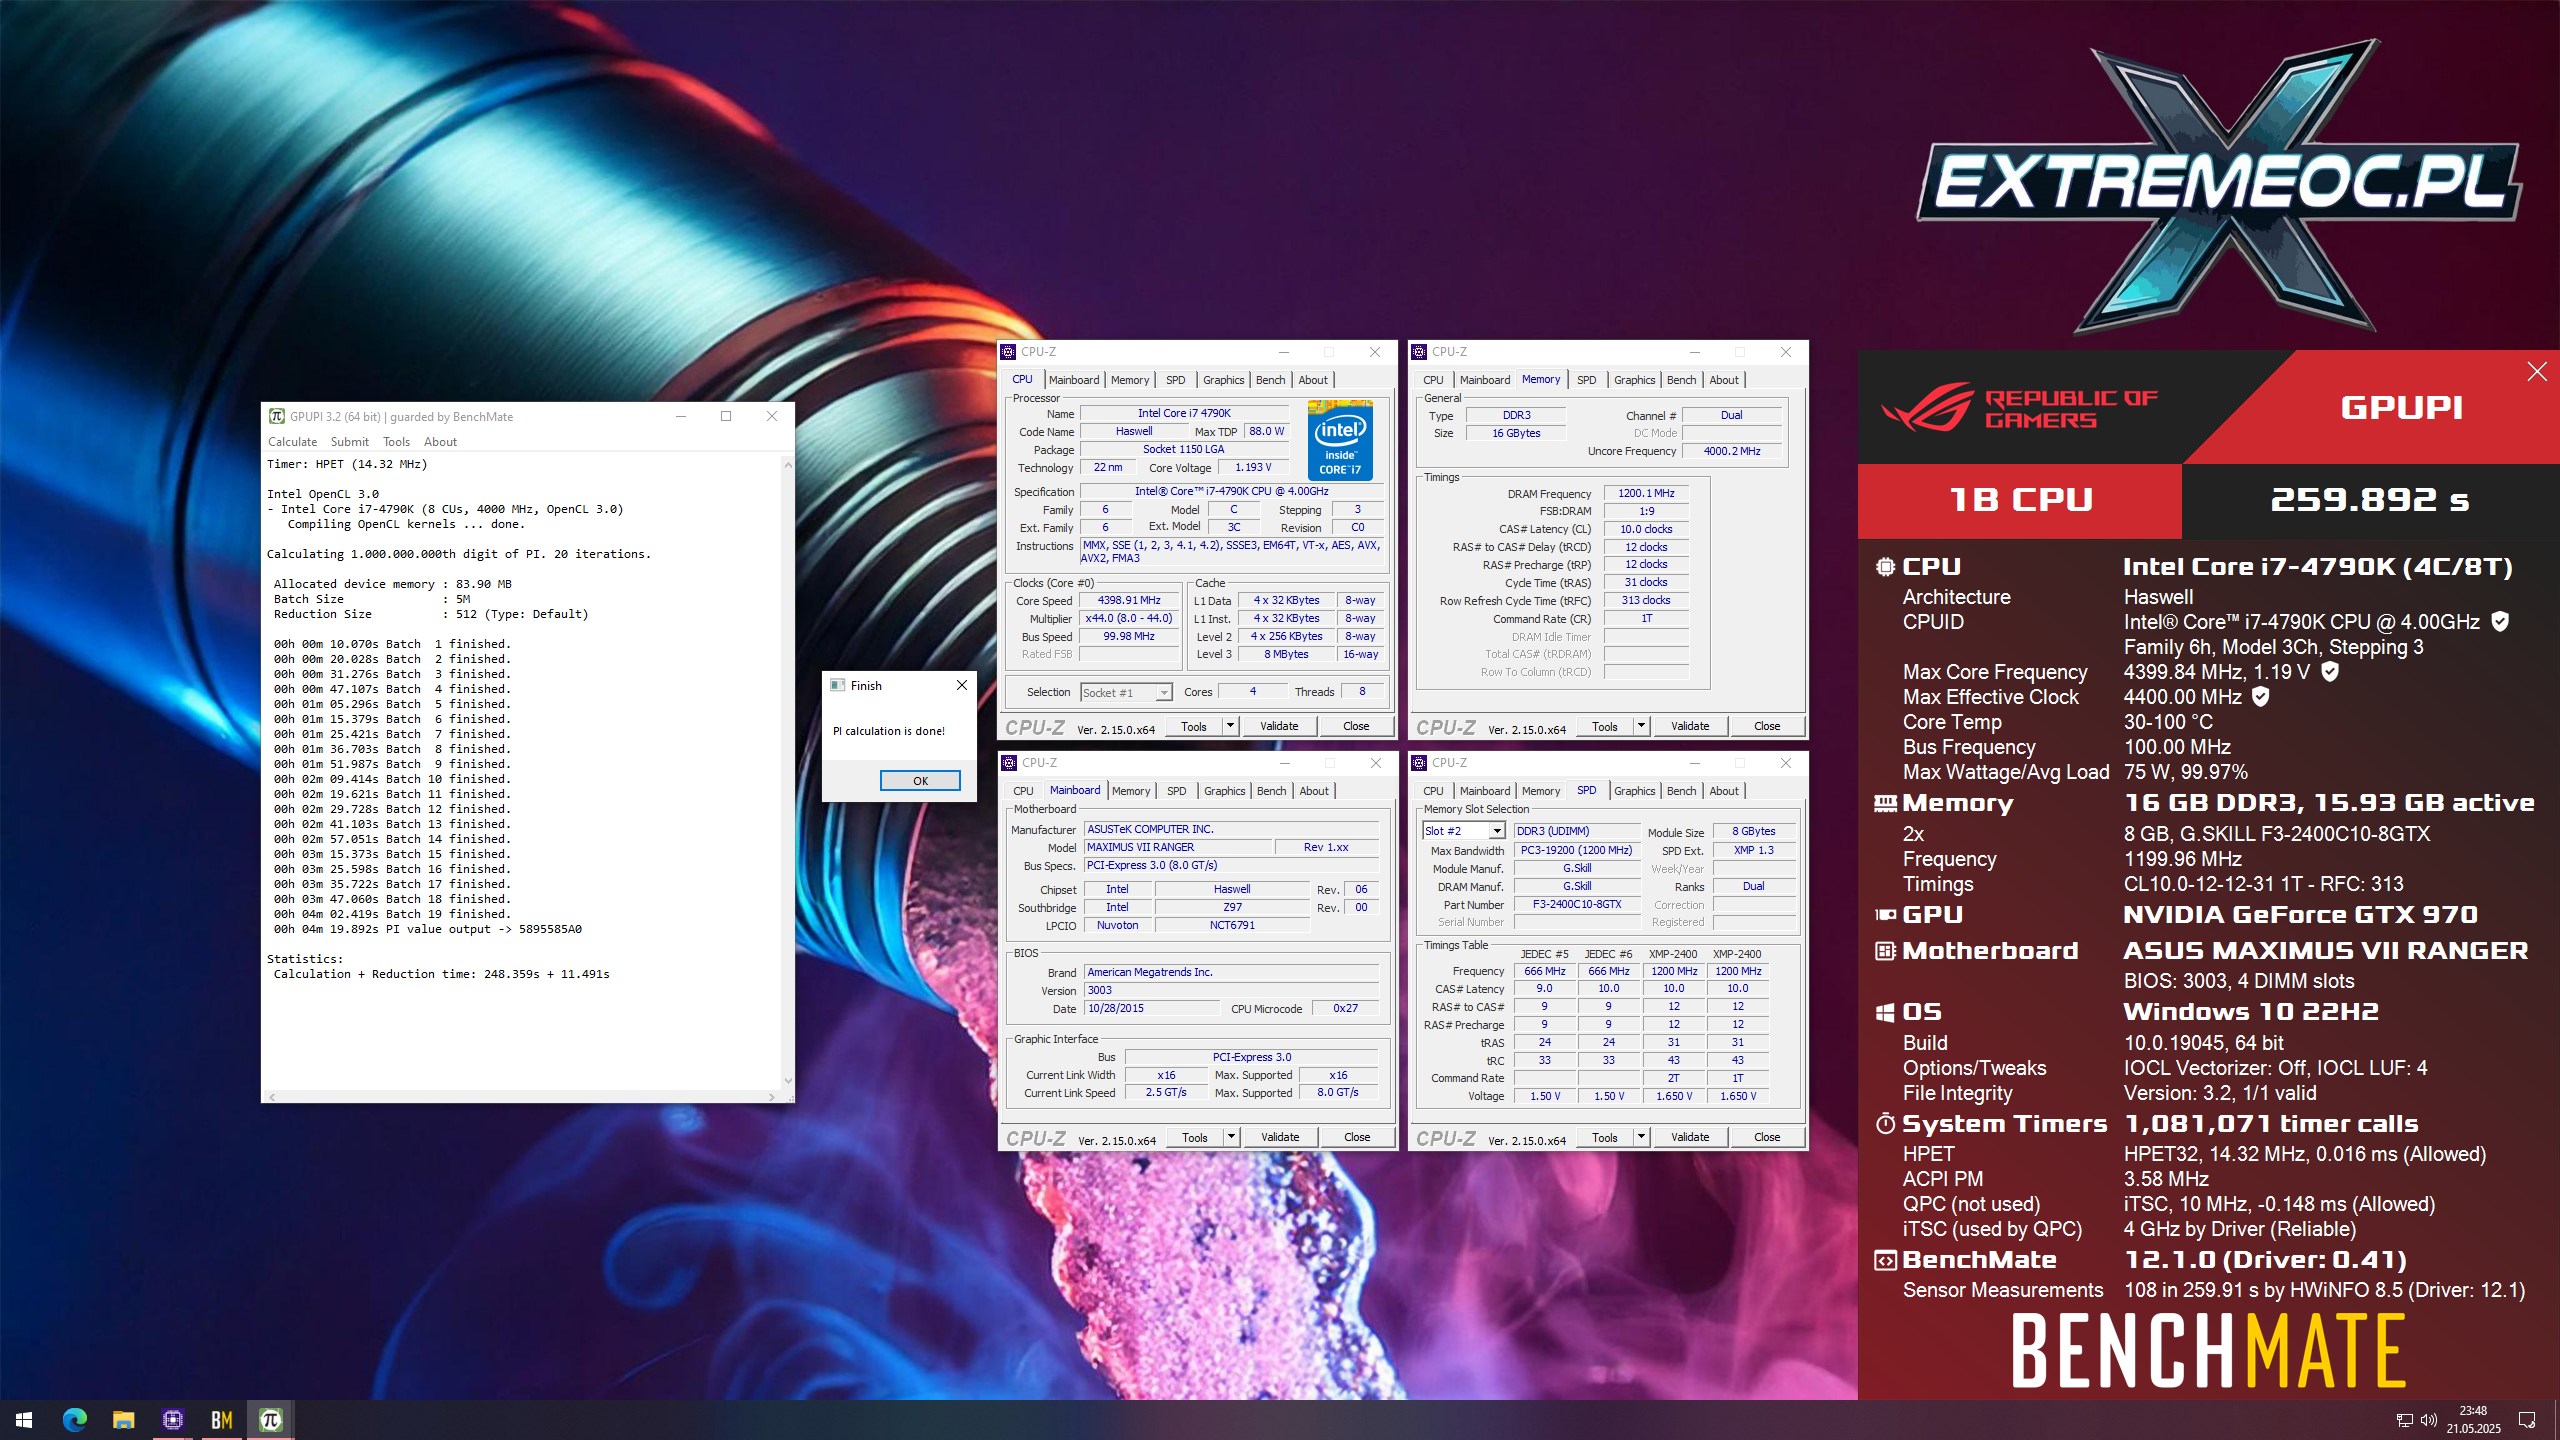Click the Intel Core i7 logo in CPU-Z
The height and width of the screenshot is (1440, 2560).
click(1340, 440)
